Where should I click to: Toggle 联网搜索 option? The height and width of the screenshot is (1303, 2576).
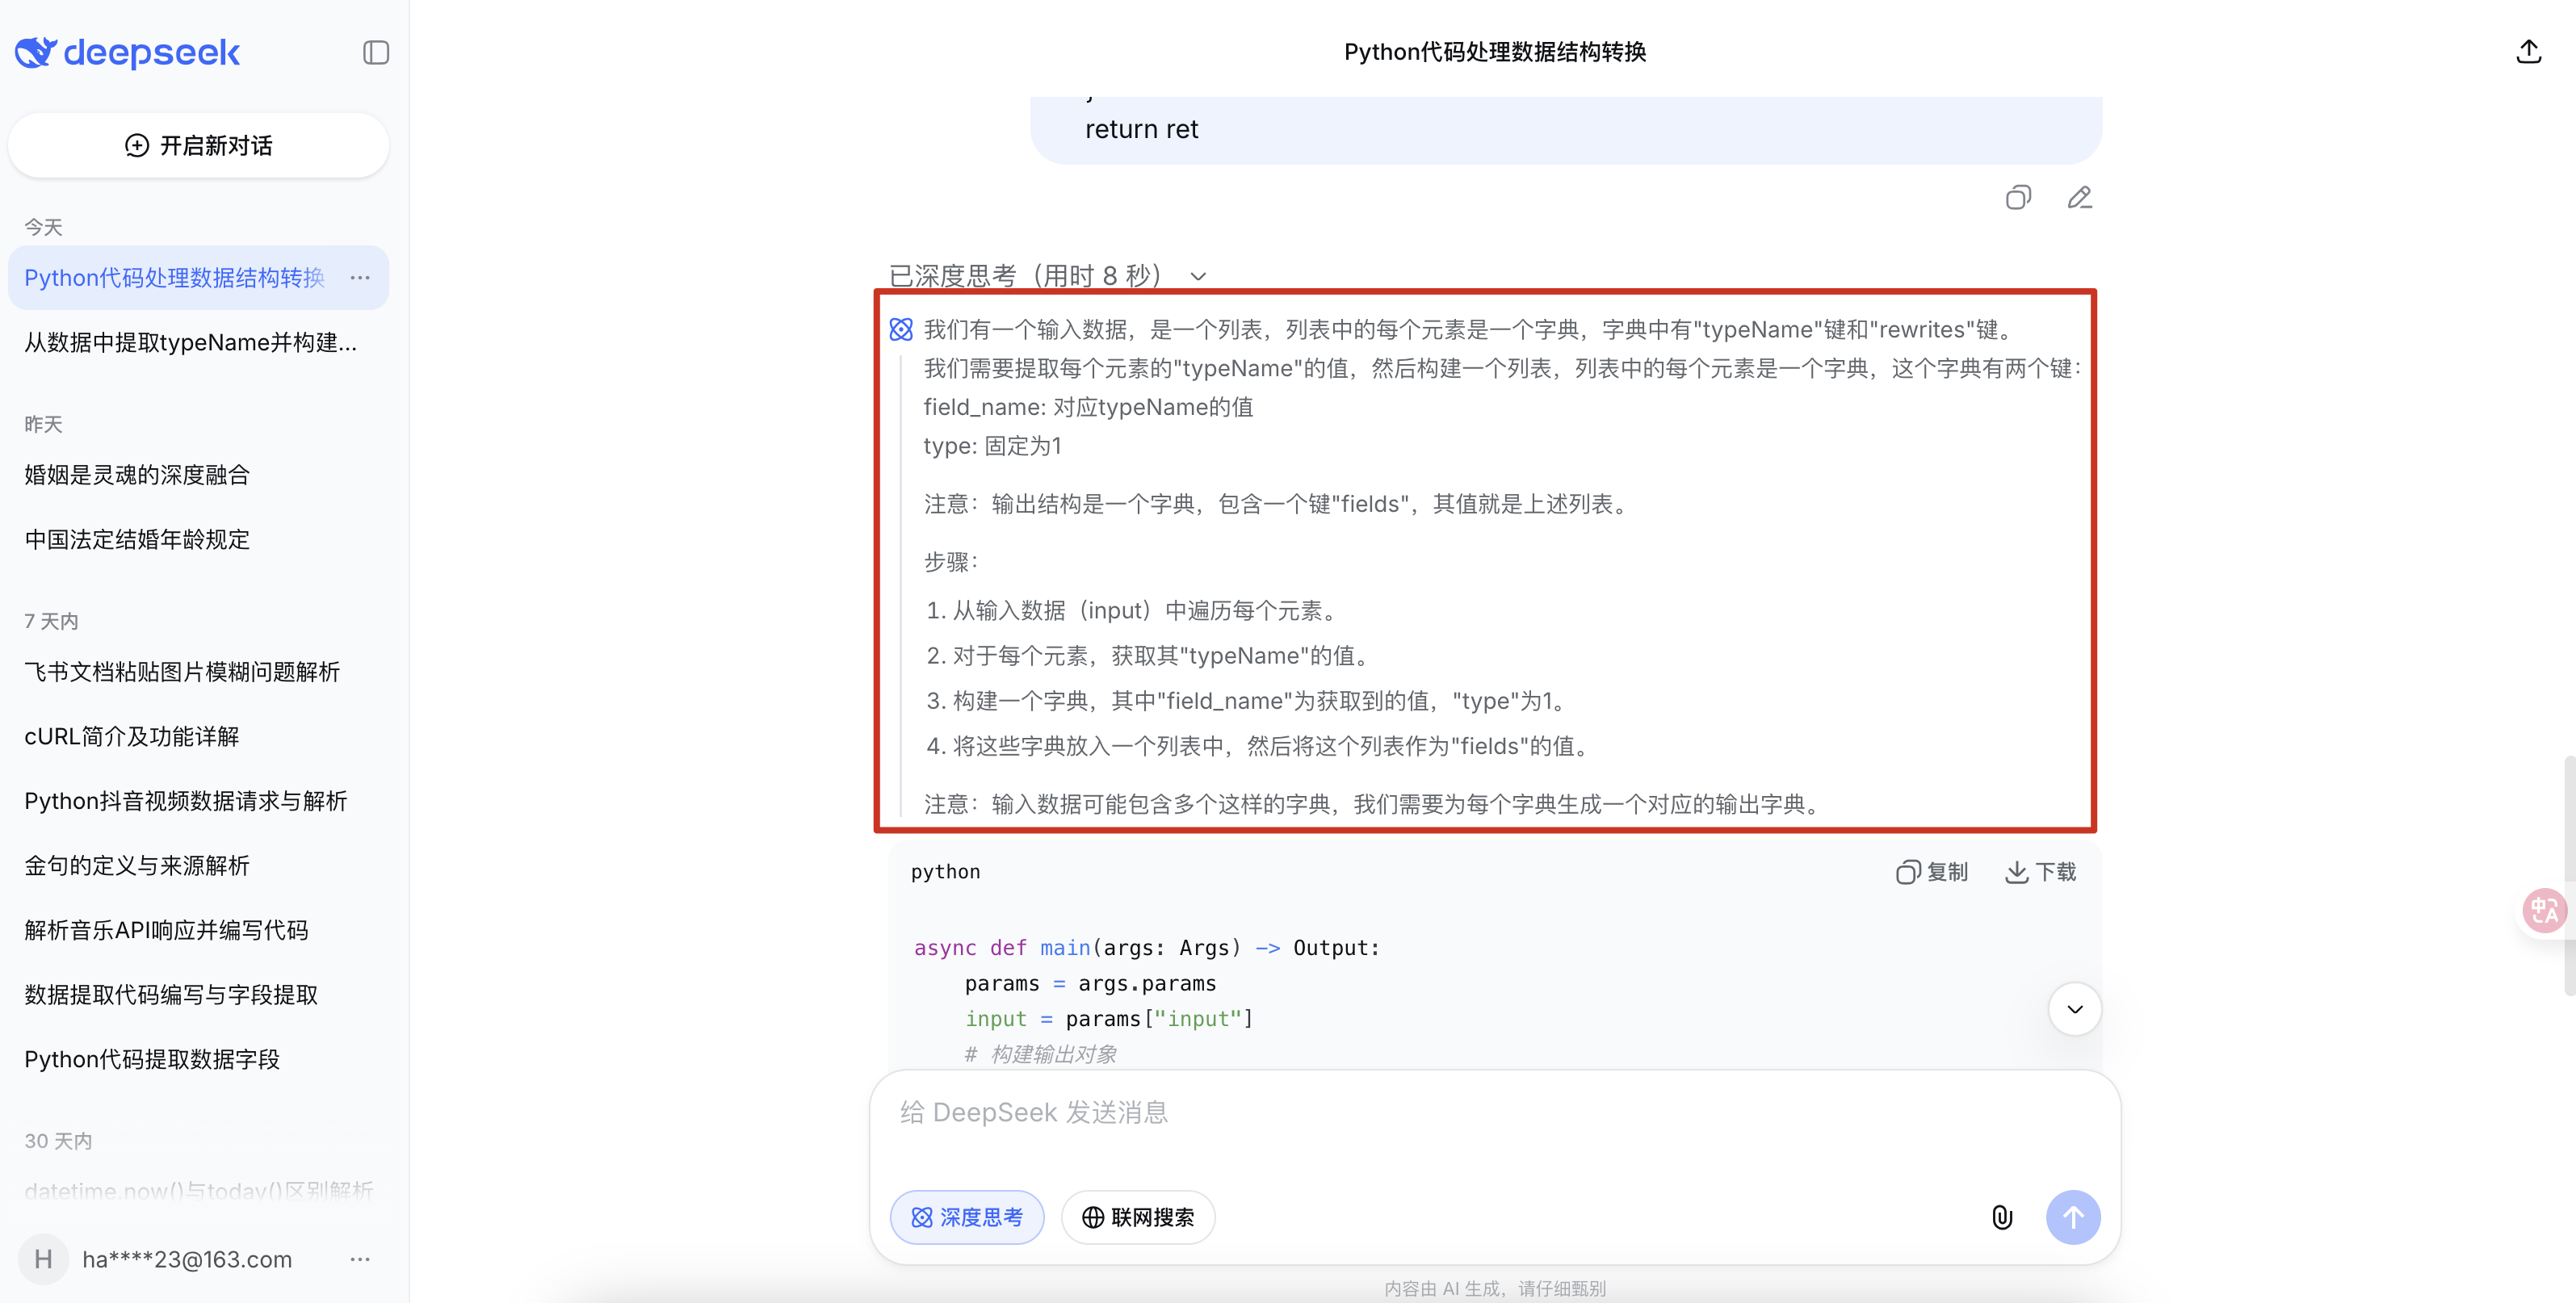1138,1217
